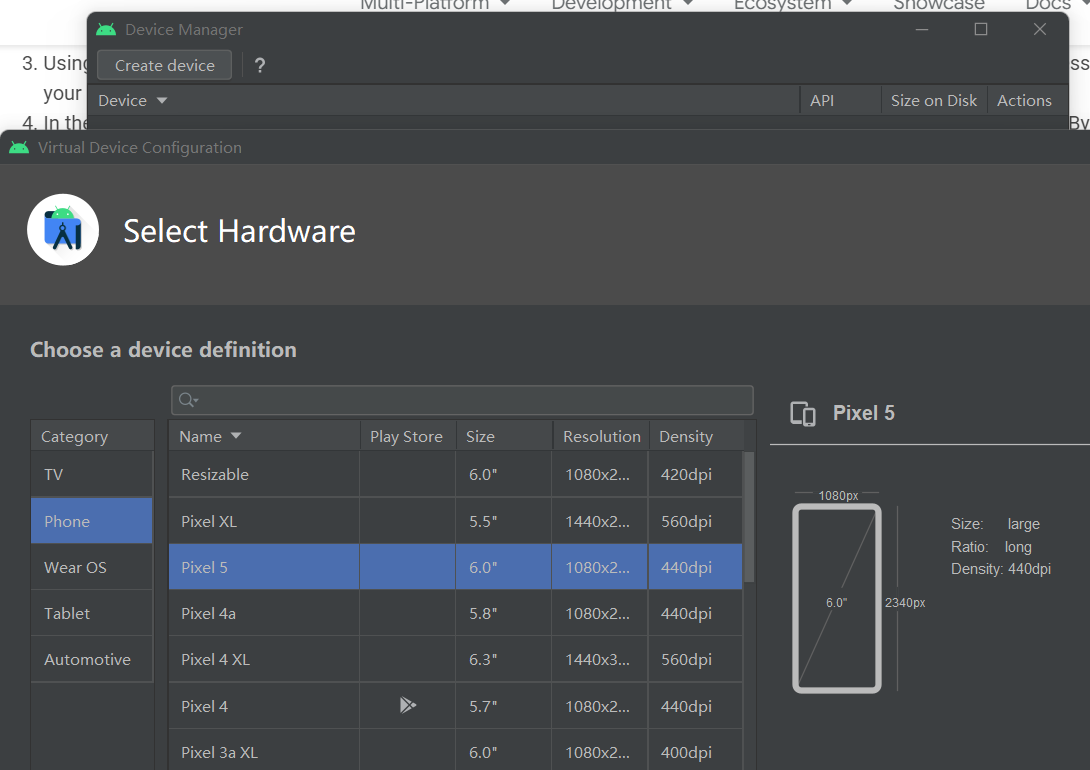Open the Ecosystem menu in the browser page
The width and height of the screenshot is (1090, 770).
point(792,4)
